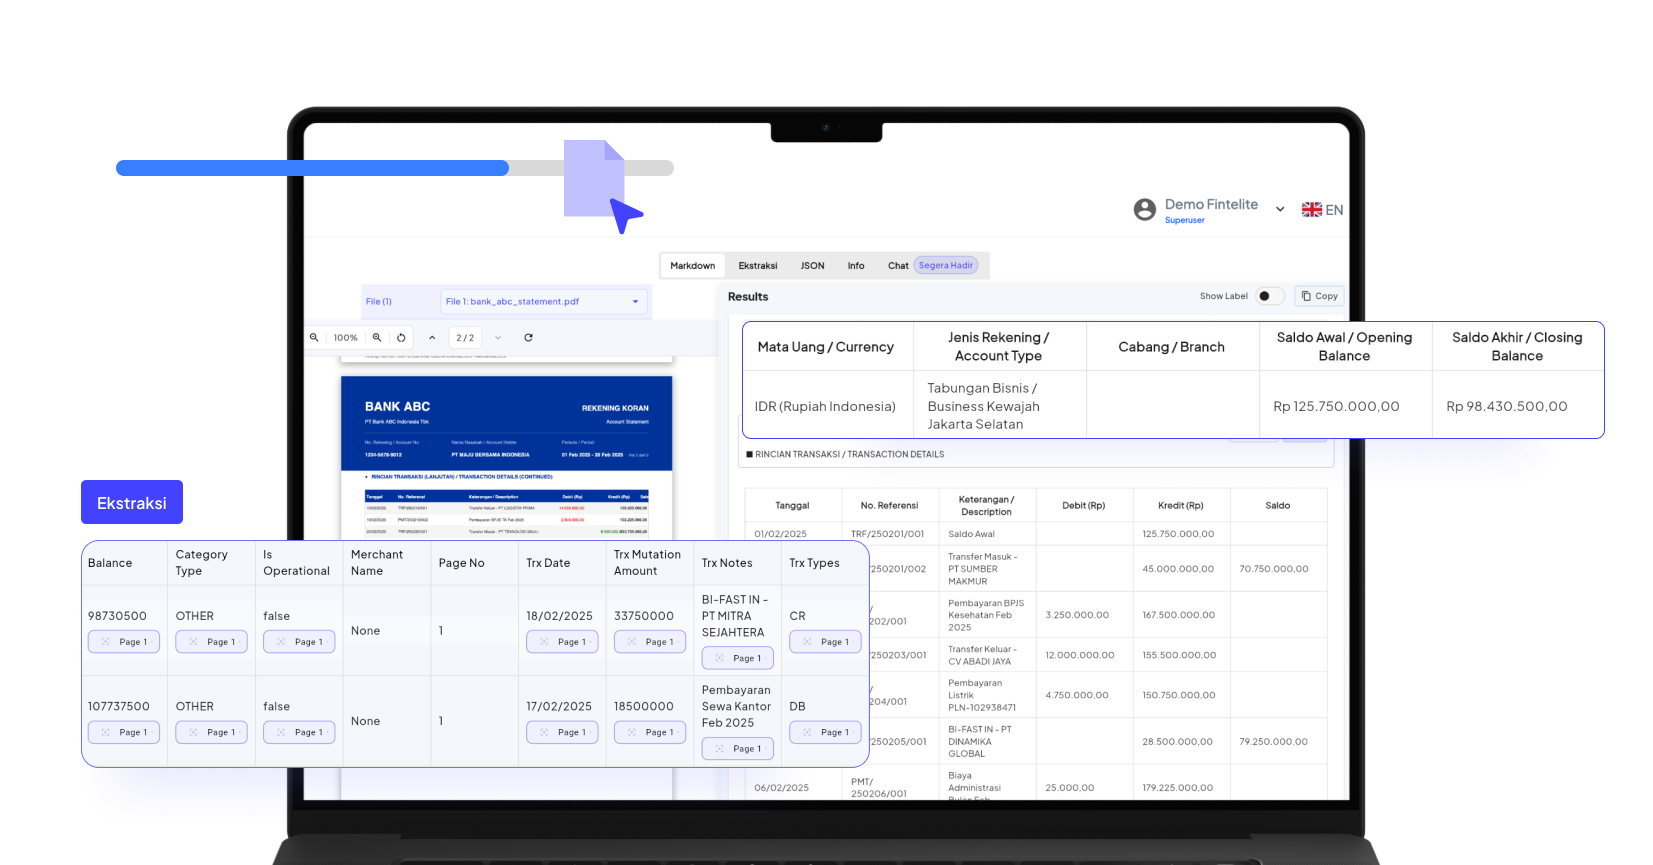Expand the Demo Fintelite account menu

coord(1280,210)
